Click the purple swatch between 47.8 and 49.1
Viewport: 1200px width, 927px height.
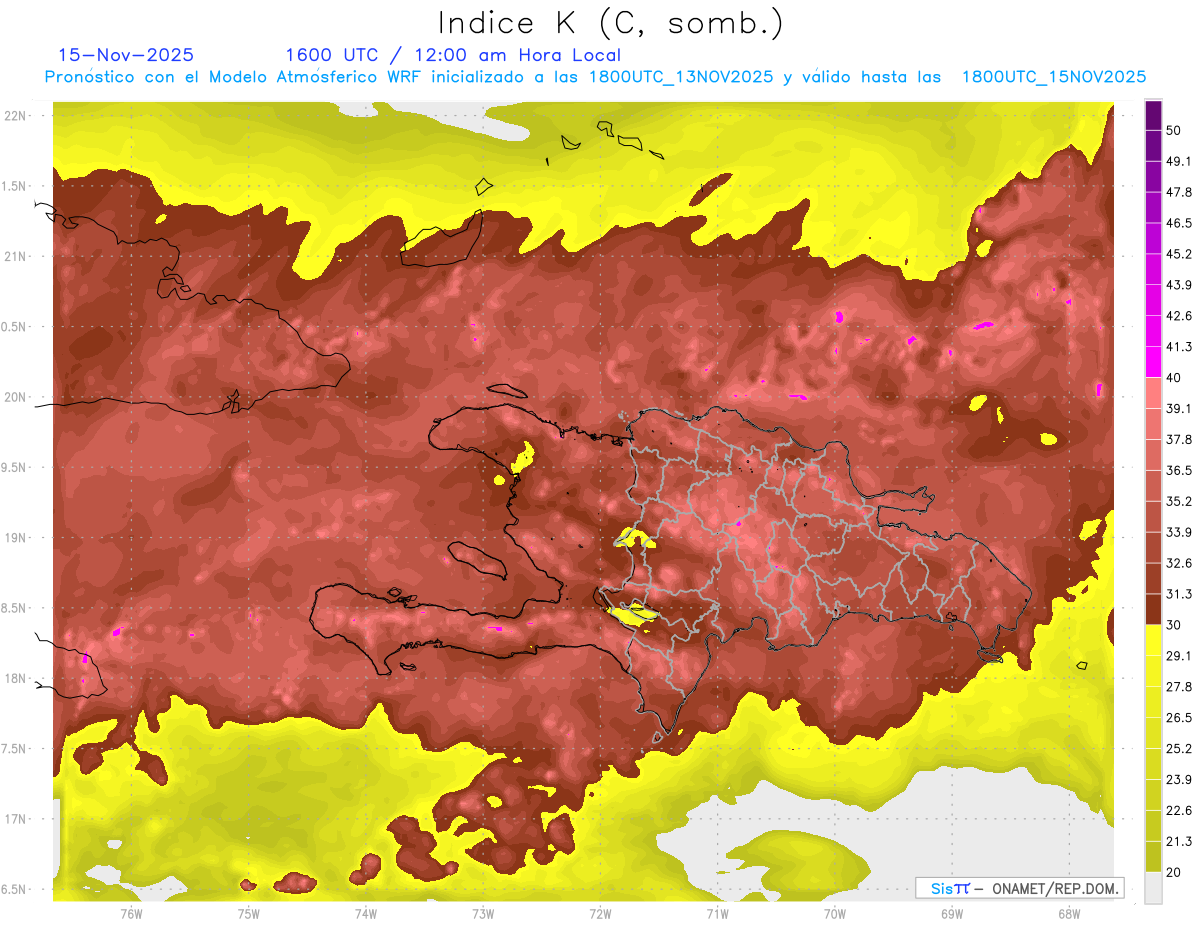coord(1153,177)
